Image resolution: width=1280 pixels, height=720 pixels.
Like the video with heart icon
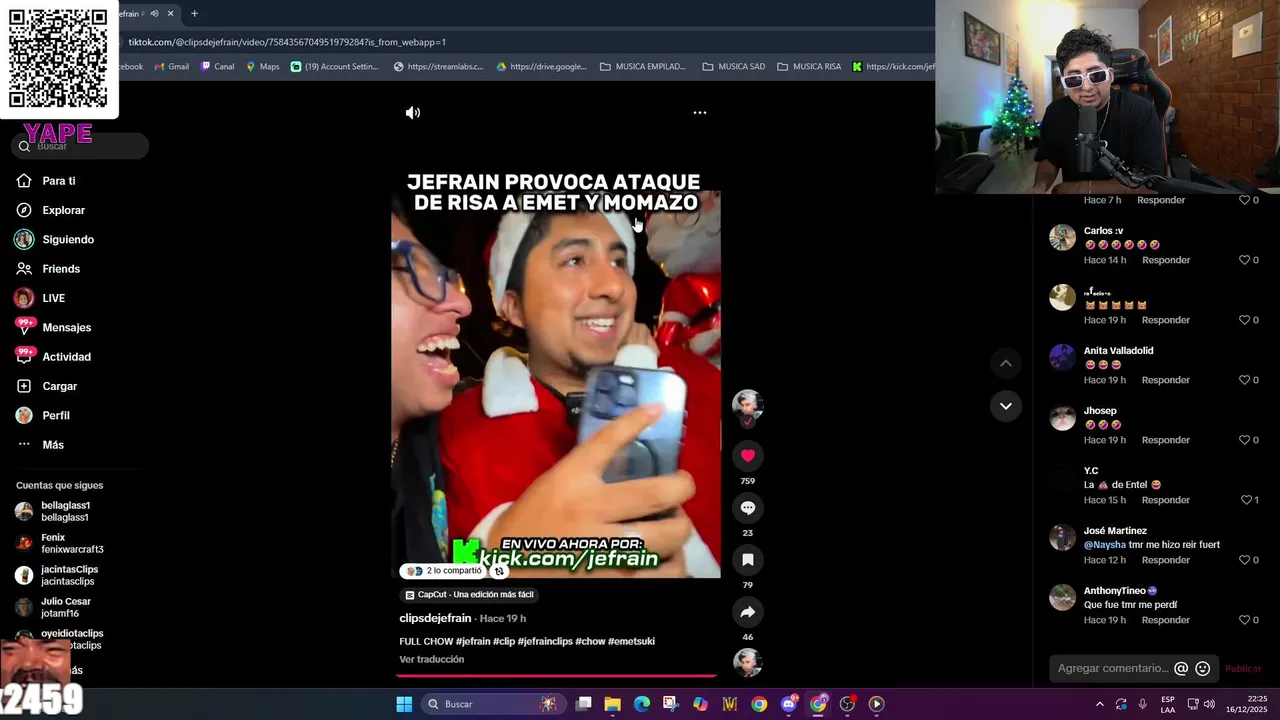click(x=747, y=456)
